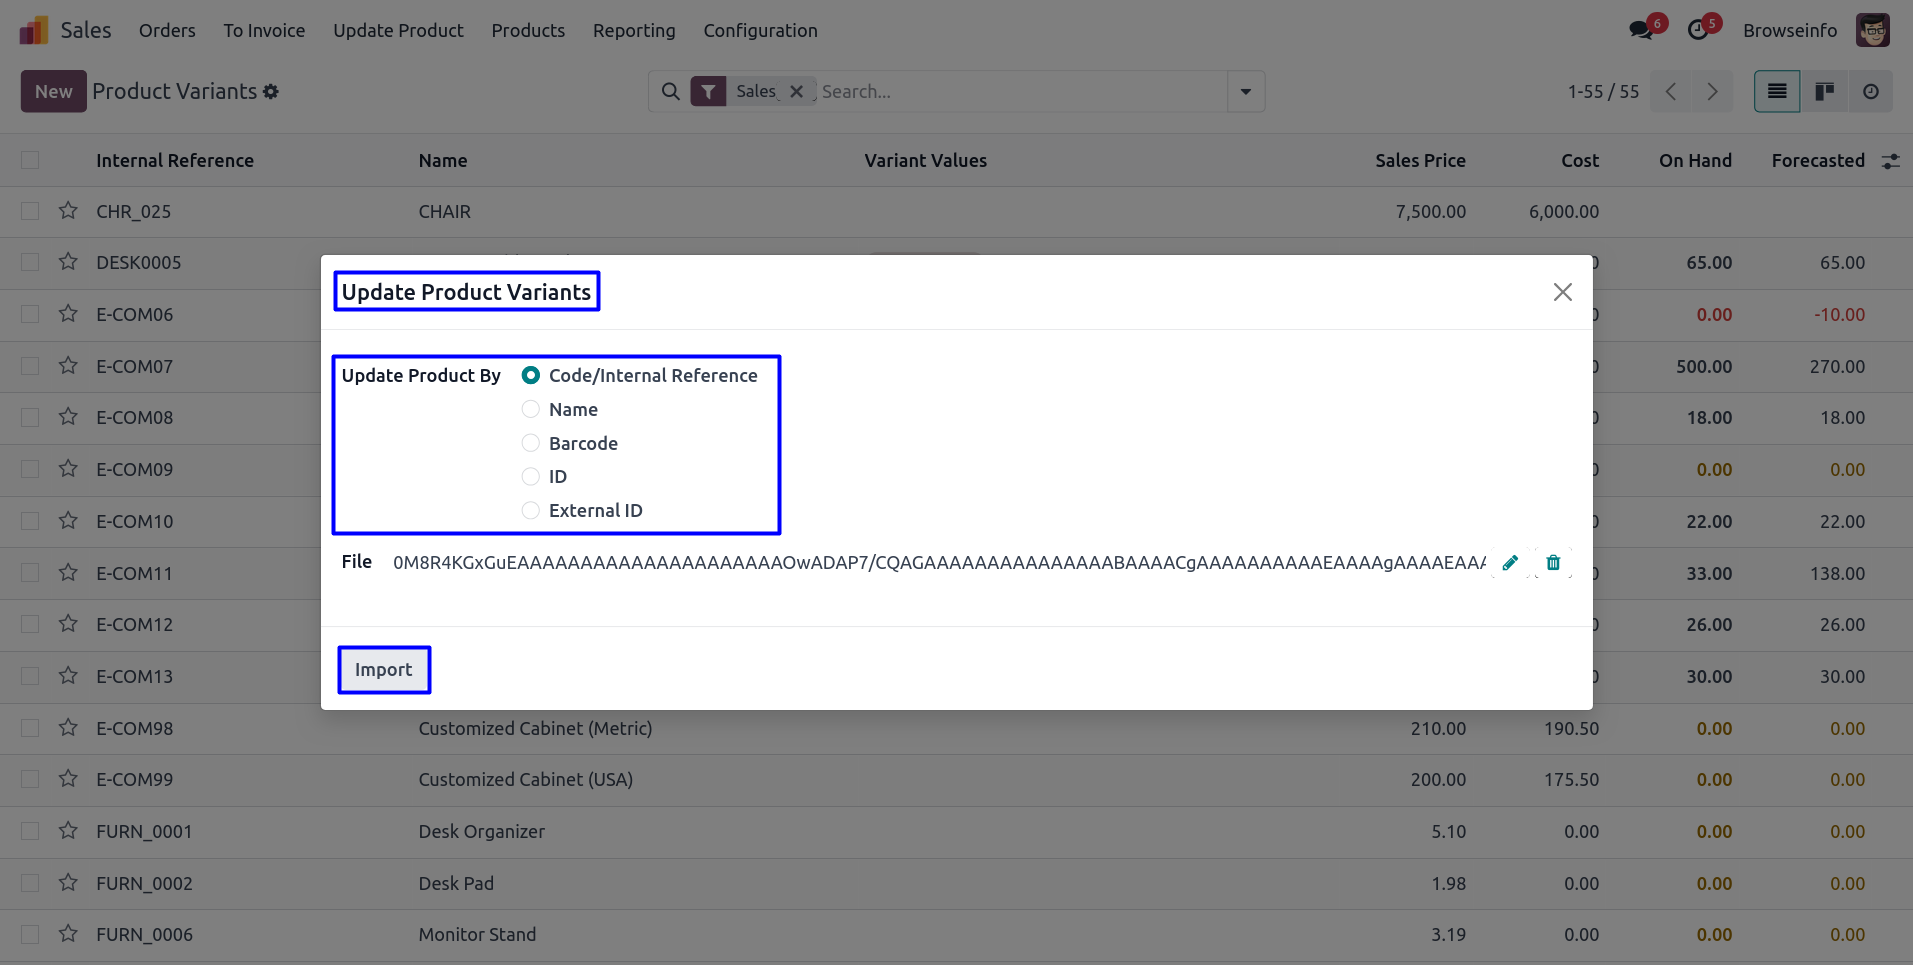Open the activities clock icon
The image size is (1913, 965).
[1698, 30]
